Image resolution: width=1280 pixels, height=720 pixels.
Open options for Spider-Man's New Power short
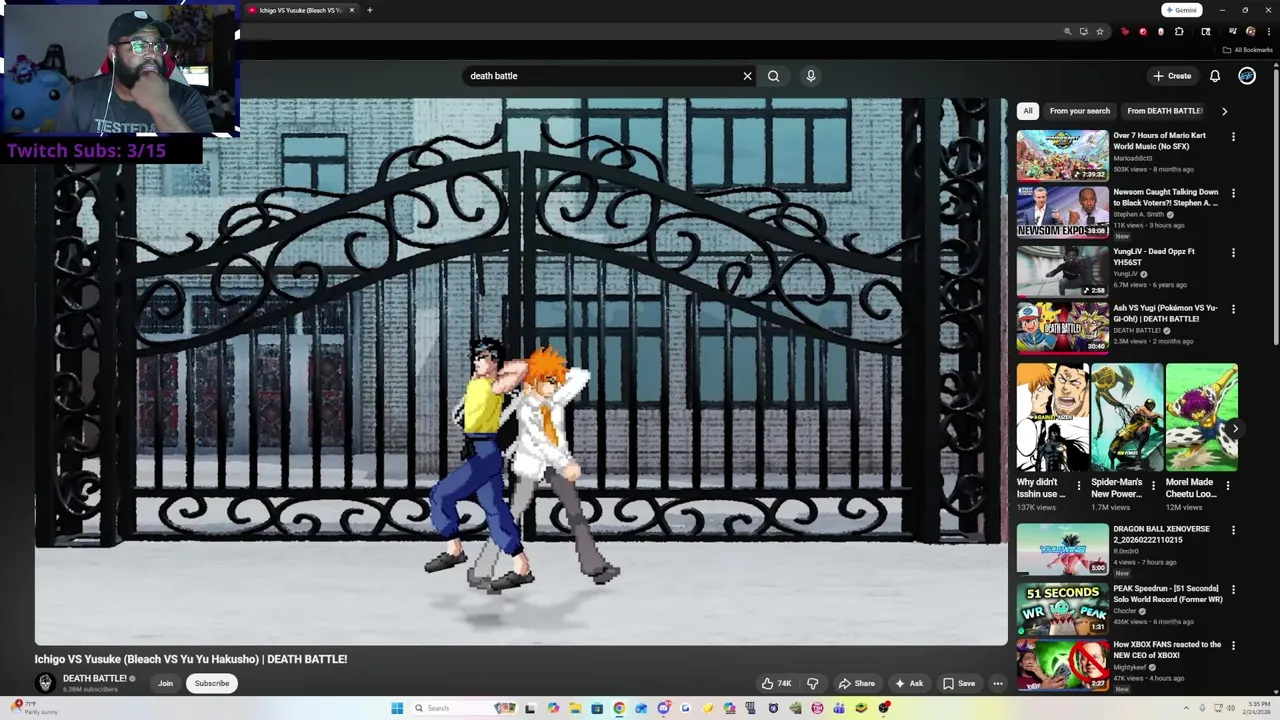[1153, 486]
